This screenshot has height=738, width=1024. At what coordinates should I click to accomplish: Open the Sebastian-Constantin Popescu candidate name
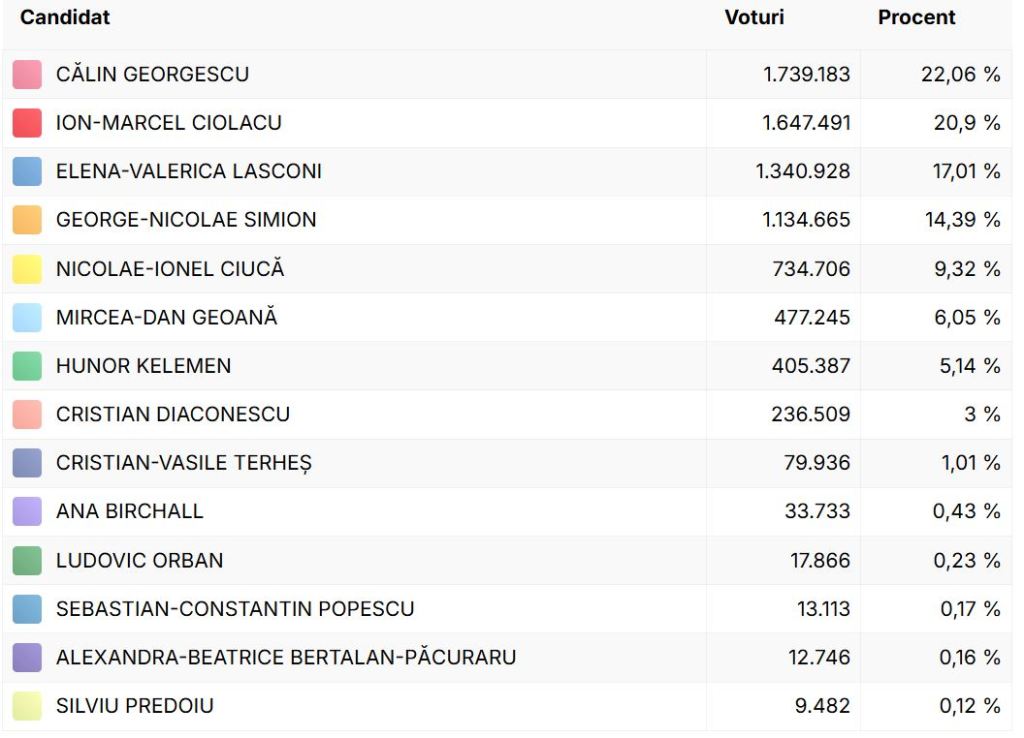click(235, 609)
